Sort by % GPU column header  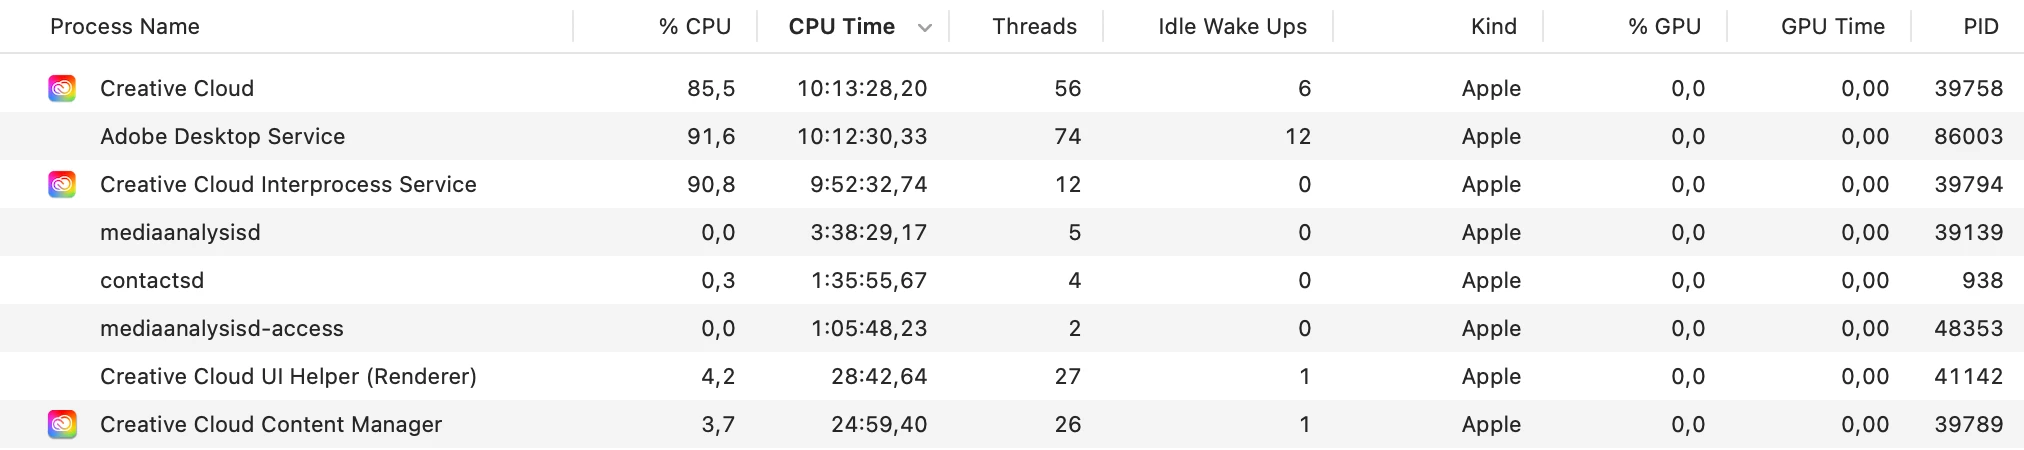tap(1664, 27)
